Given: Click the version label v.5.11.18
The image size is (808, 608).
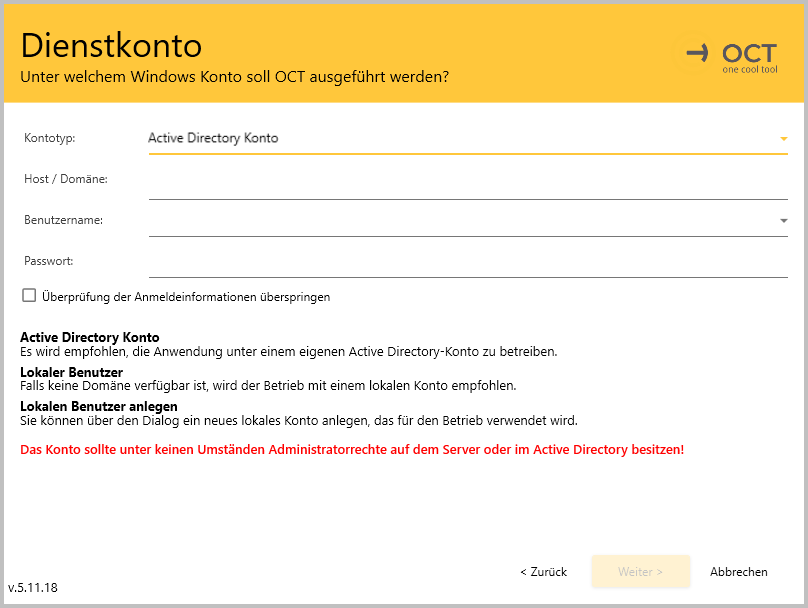Looking at the screenshot, I should tap(33, 588).
